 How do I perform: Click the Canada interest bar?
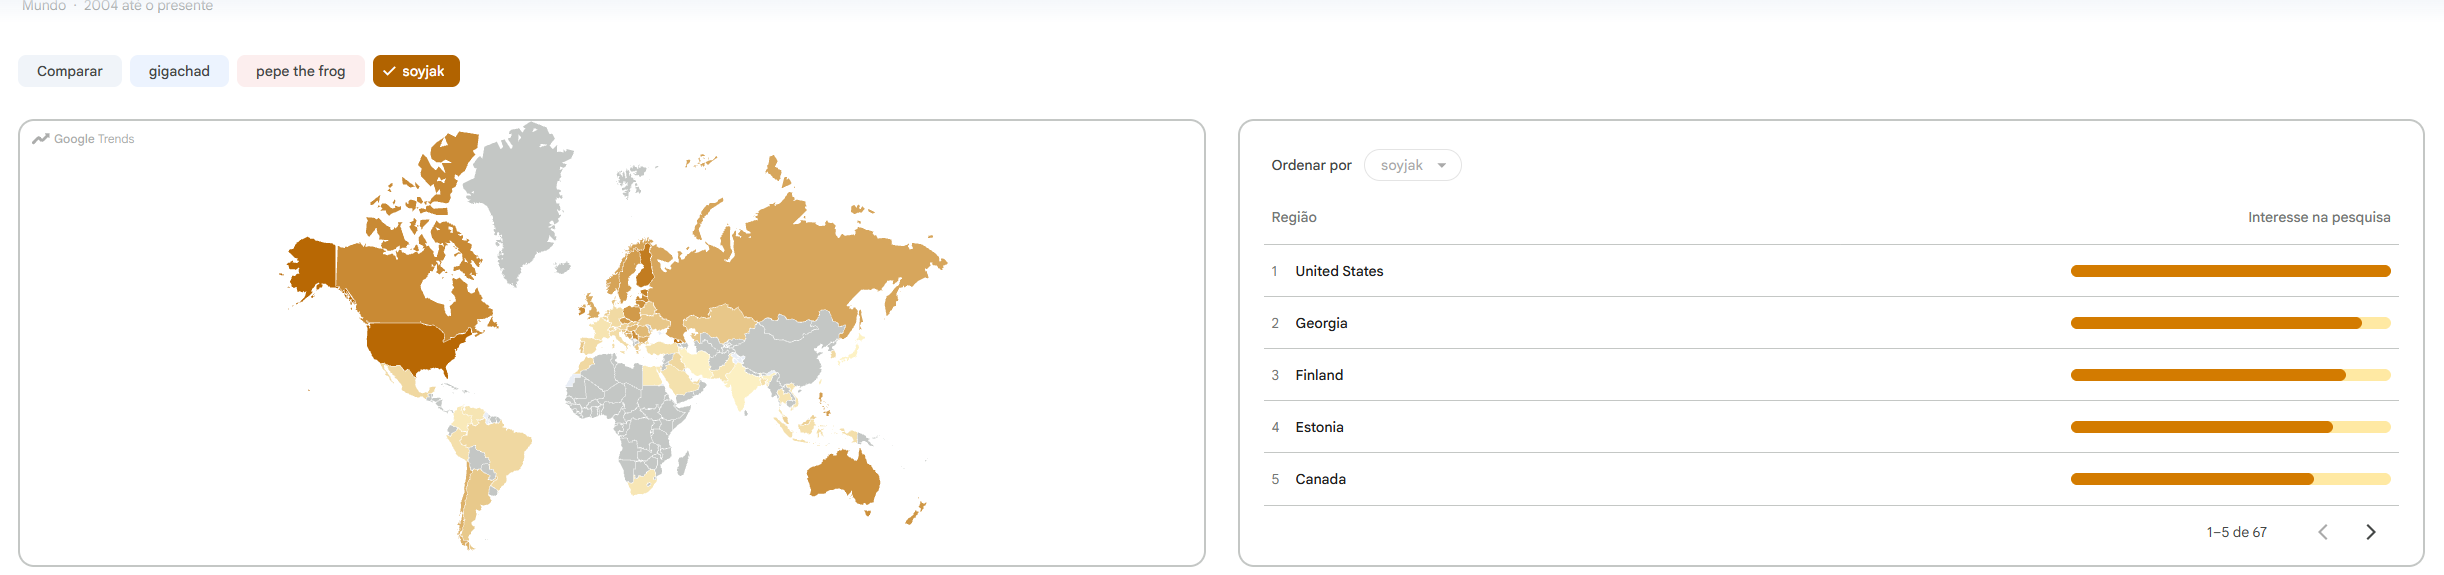point(2231,479)
